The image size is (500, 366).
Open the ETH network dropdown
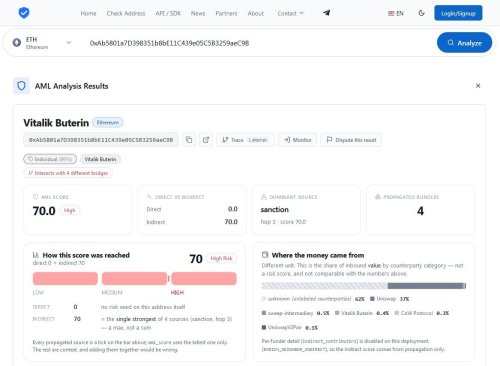[x=42, y=43]
